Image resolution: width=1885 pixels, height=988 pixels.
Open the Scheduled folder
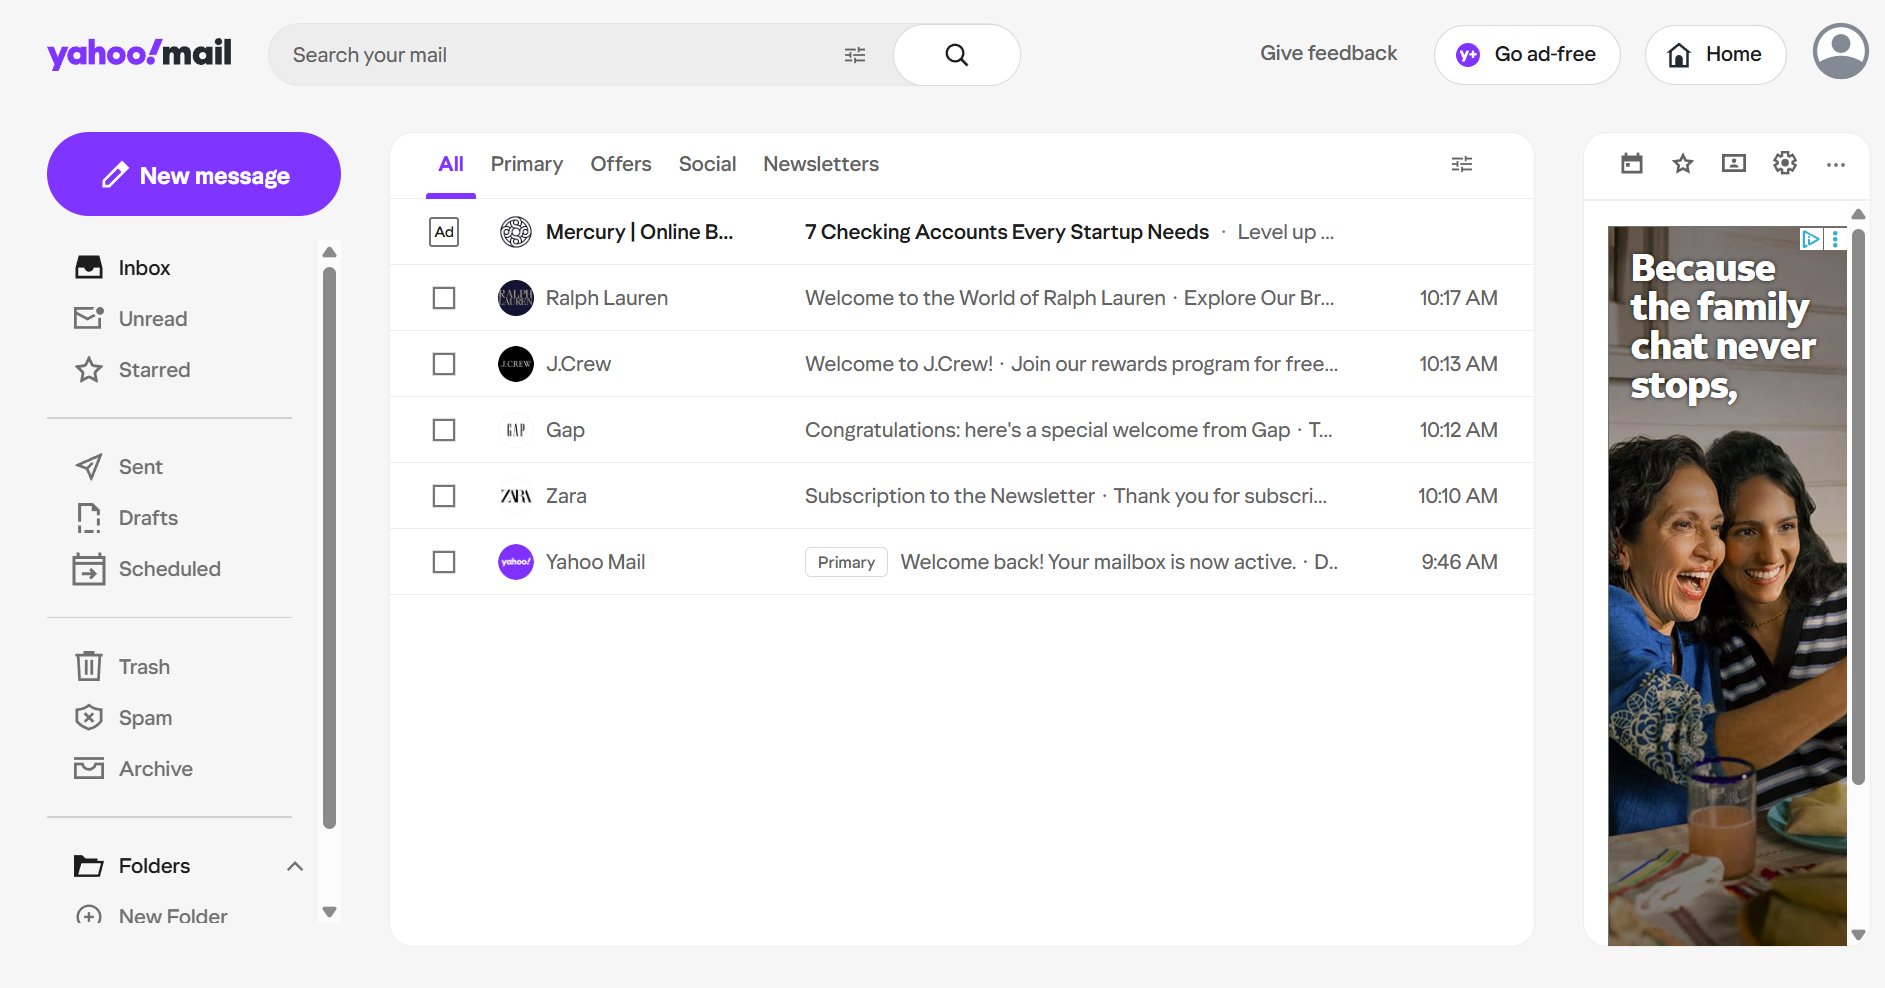(x=170, y=569)
